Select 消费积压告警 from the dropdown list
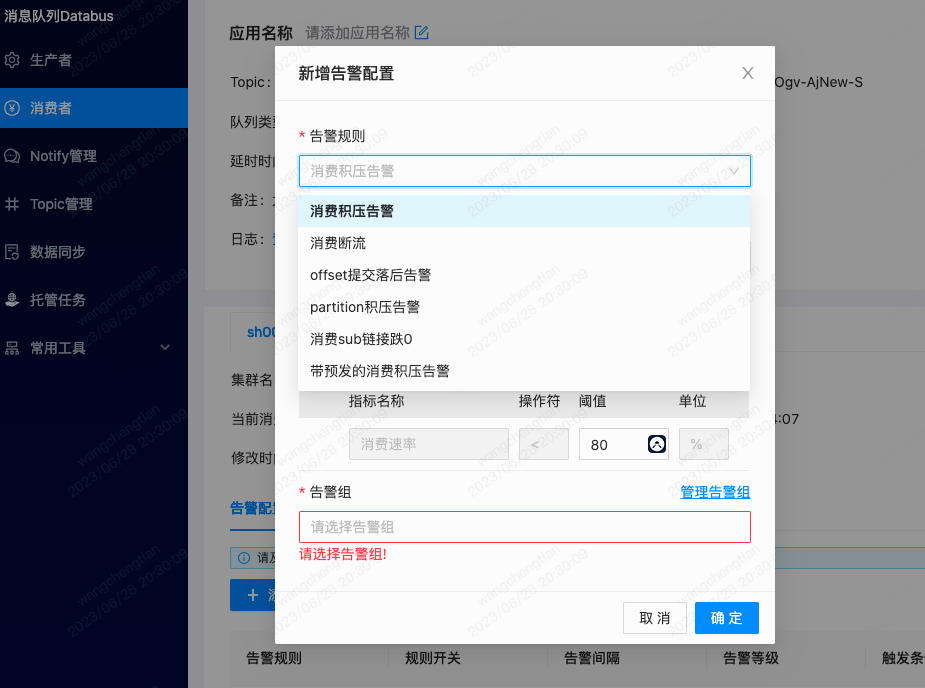Image resolution: width=925 pixels, height=688 pixels. pyautogui.click(x=524, y=211)
